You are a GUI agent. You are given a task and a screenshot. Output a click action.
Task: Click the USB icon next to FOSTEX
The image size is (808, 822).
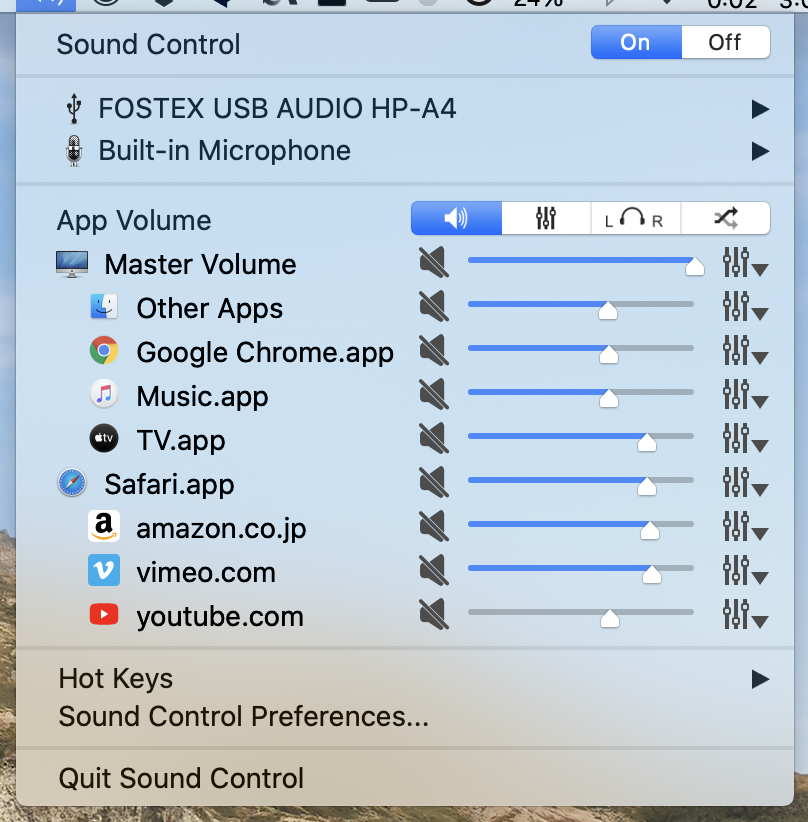74,109
